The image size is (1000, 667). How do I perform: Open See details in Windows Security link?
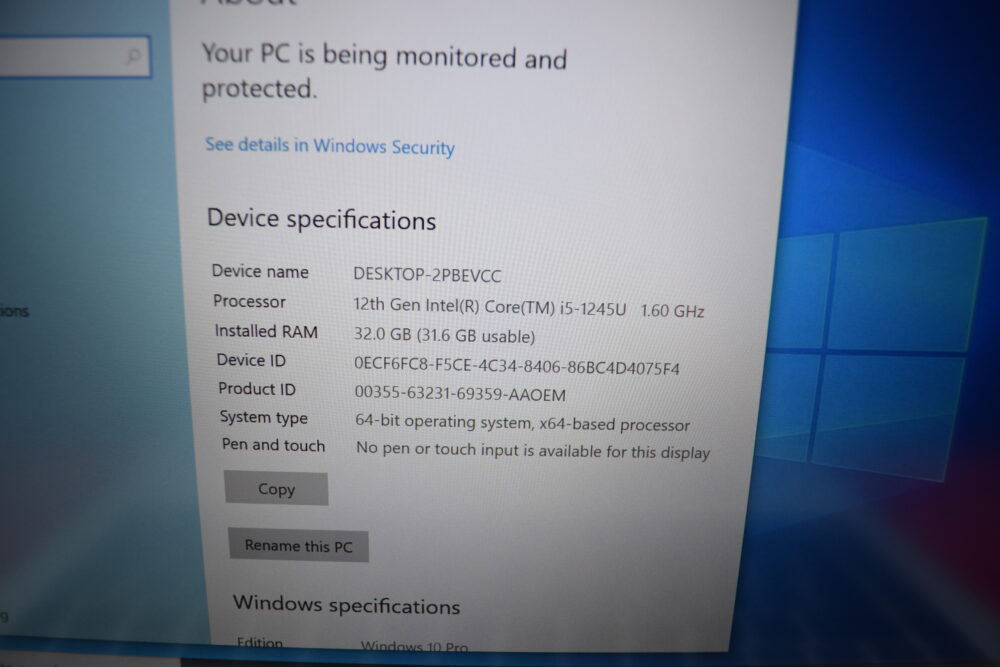point(330,146)
